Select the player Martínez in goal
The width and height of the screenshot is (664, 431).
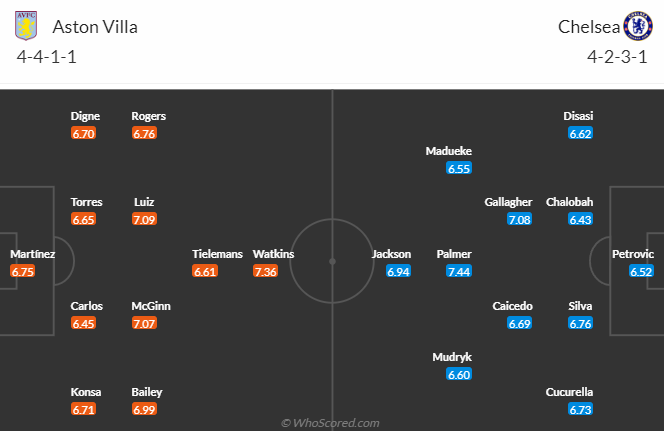33,254
